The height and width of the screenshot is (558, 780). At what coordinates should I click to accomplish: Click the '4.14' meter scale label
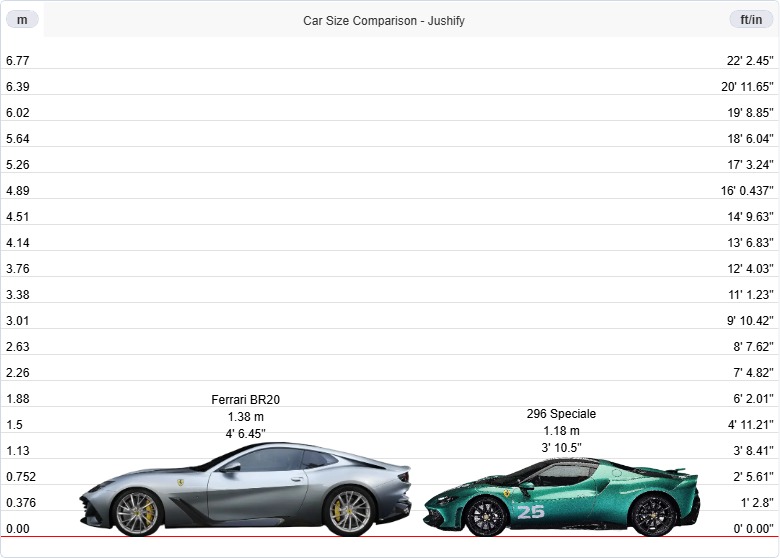click(18, 243)
